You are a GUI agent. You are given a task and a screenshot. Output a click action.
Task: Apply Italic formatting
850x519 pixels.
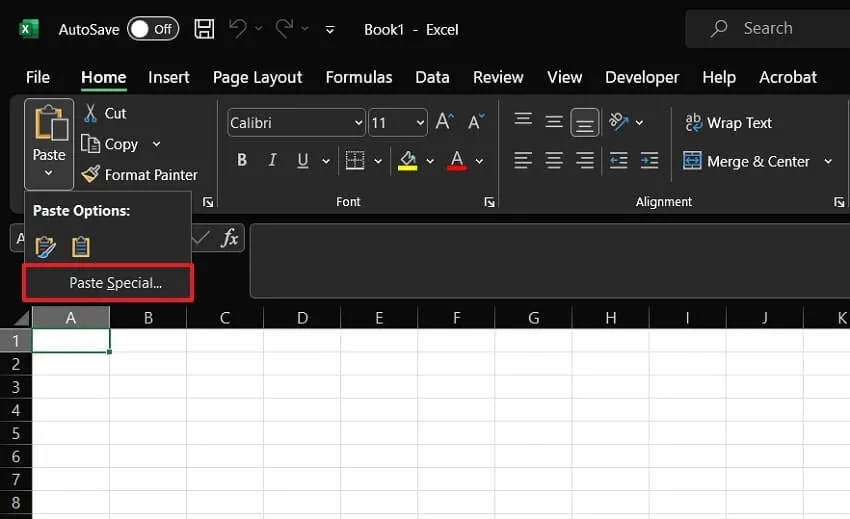(272, 160)
